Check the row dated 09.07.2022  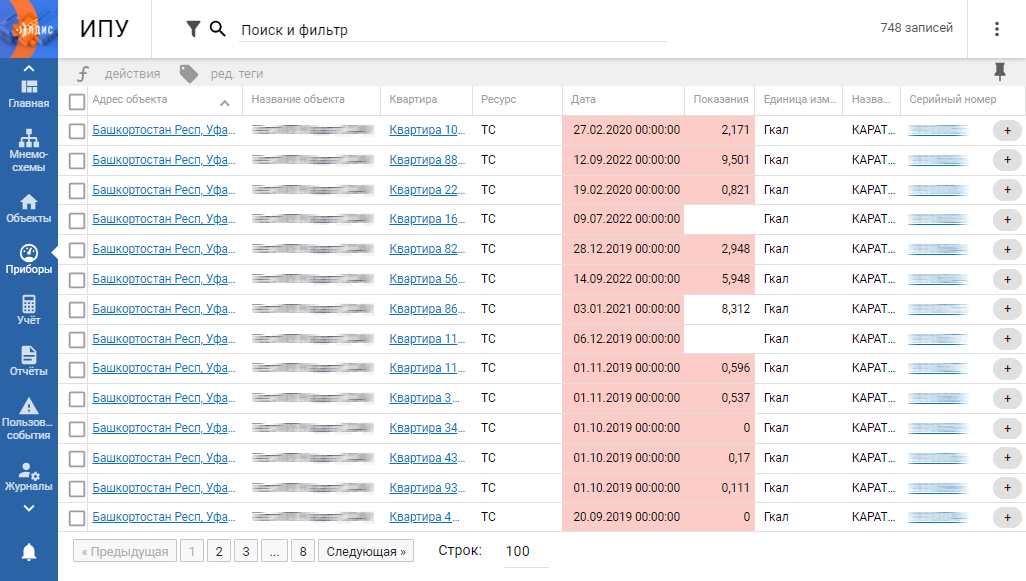[77, 220]
